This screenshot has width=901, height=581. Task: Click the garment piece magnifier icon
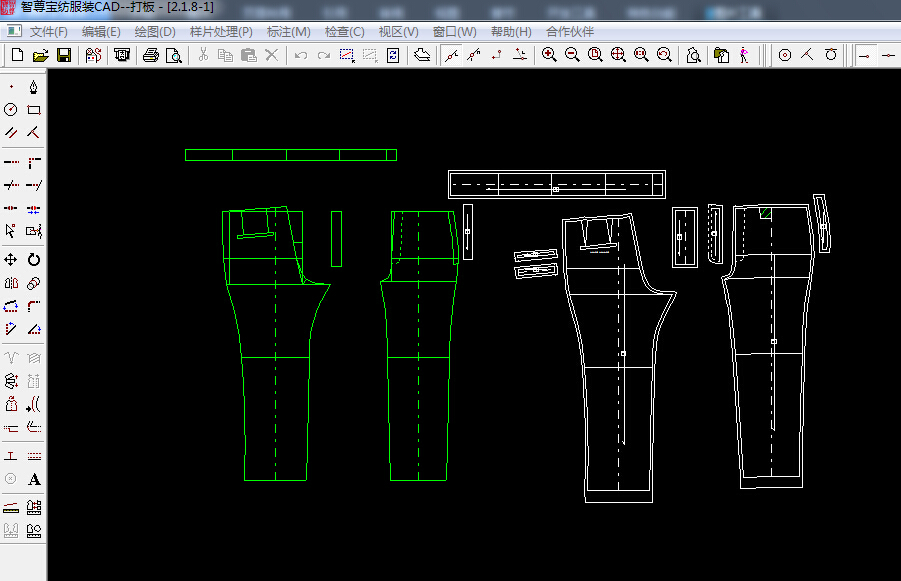pos(693,55)
